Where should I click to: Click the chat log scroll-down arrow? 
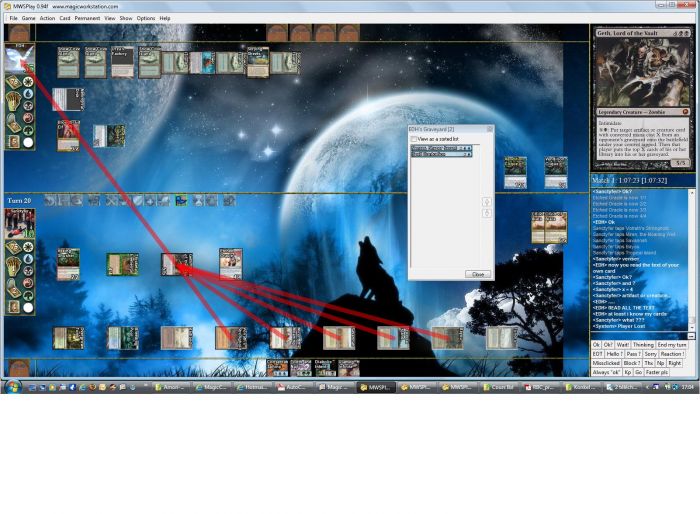pos(692,327)
